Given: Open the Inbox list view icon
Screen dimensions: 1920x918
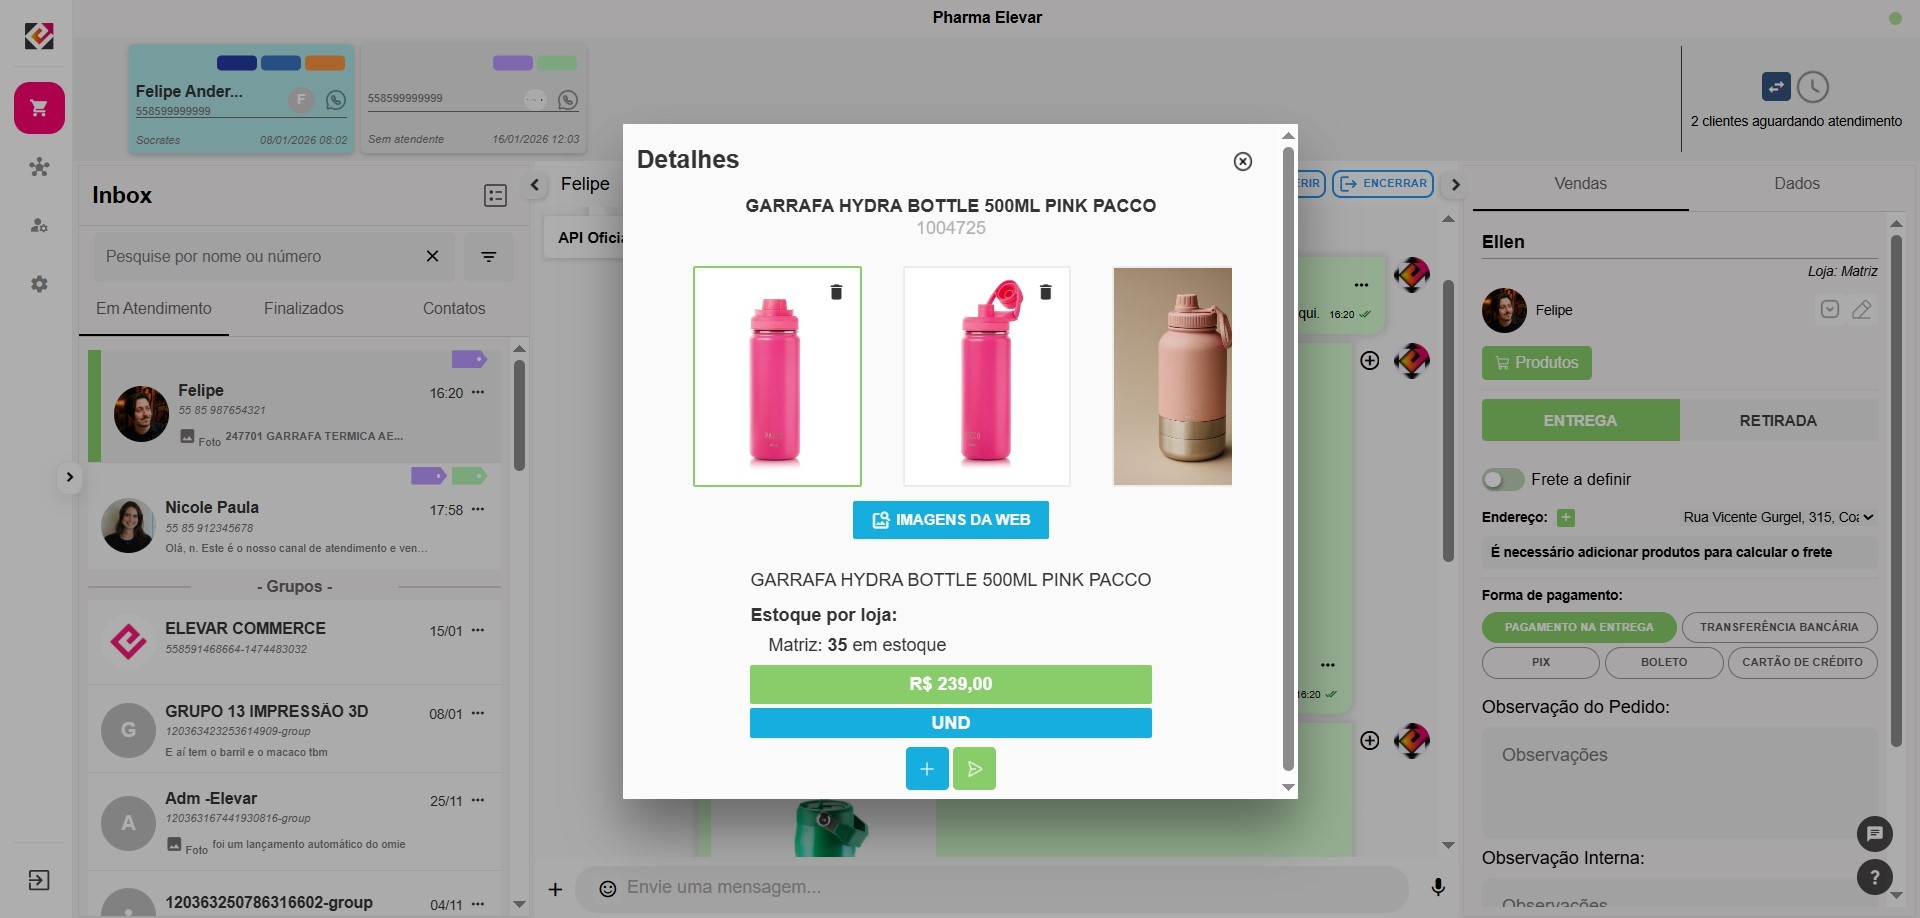Looking at the screenshot, I should click(495, 196).
